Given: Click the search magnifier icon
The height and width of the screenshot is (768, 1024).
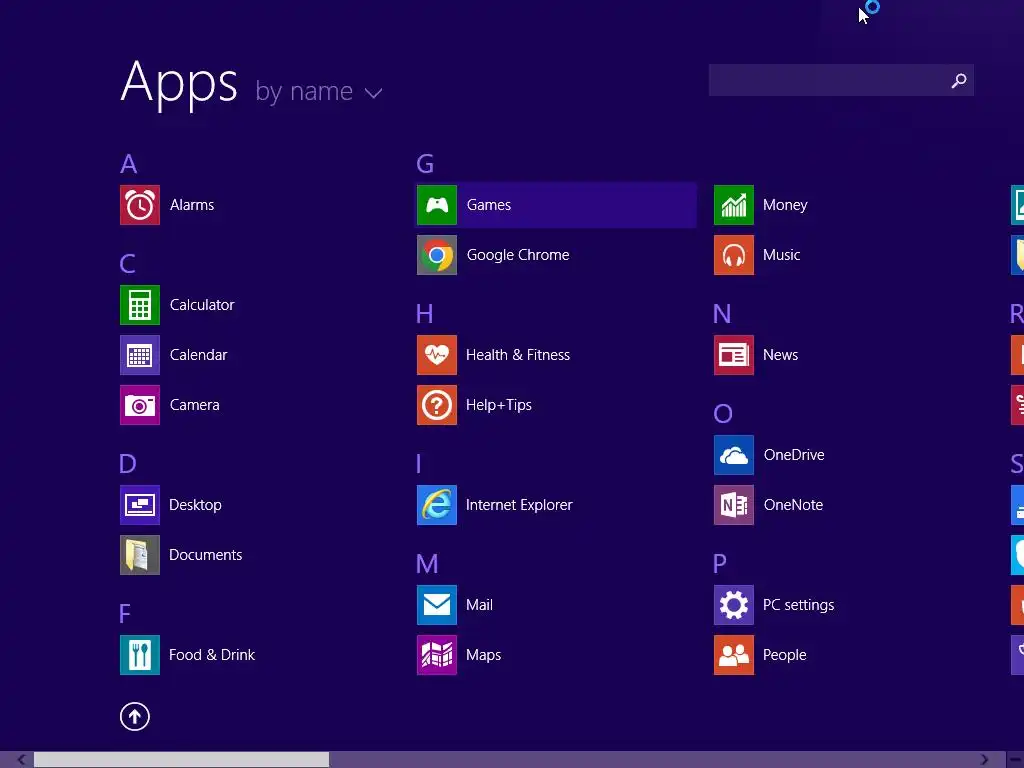Looking at the screenshot, I should (959, 80).
